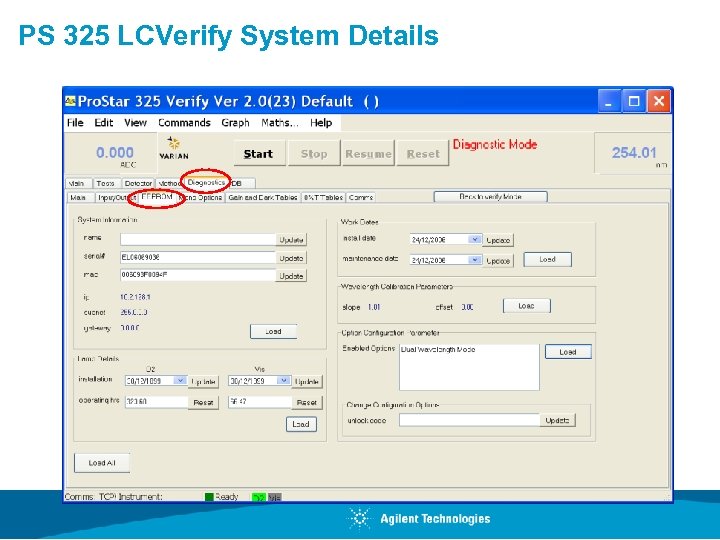This screenshot has height=540, width=720.
Task: Click the serial# input field
Action: (198, 258)
